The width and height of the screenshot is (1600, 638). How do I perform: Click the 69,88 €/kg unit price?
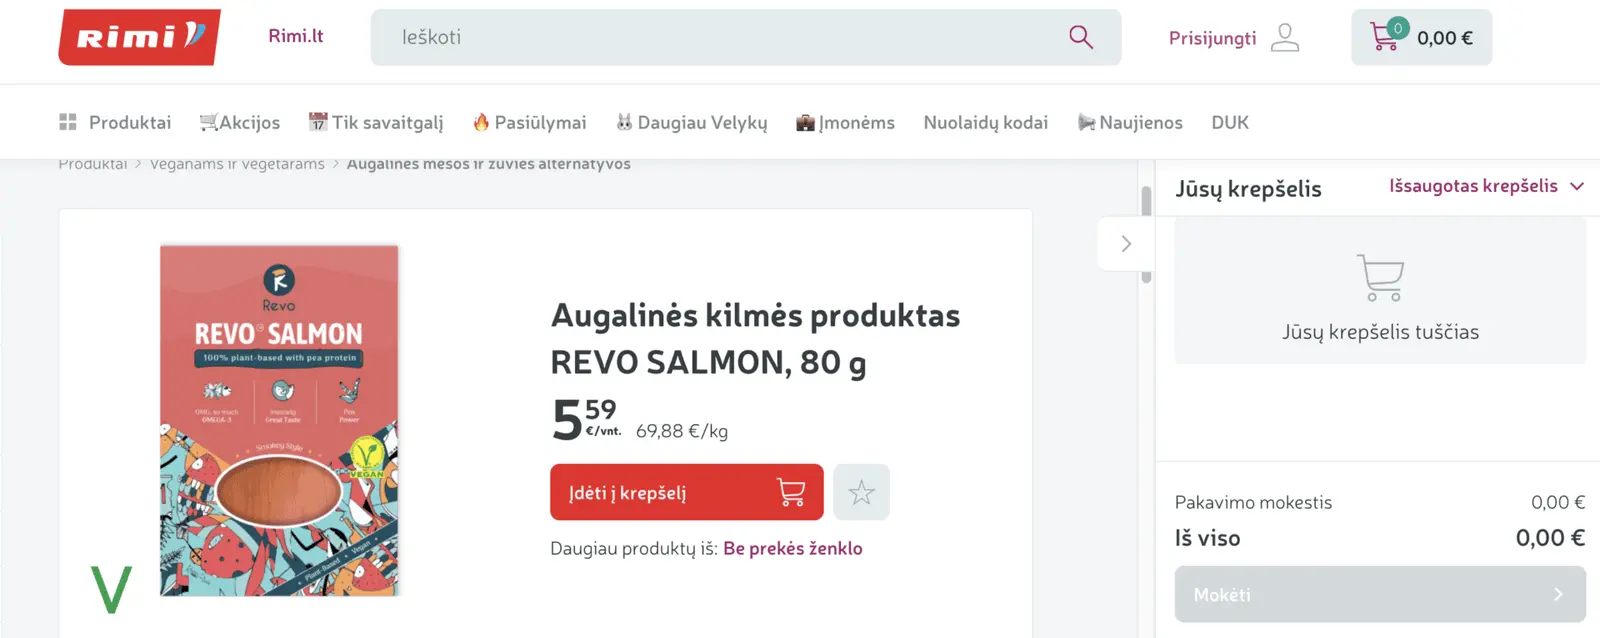(x=682, y=431)
